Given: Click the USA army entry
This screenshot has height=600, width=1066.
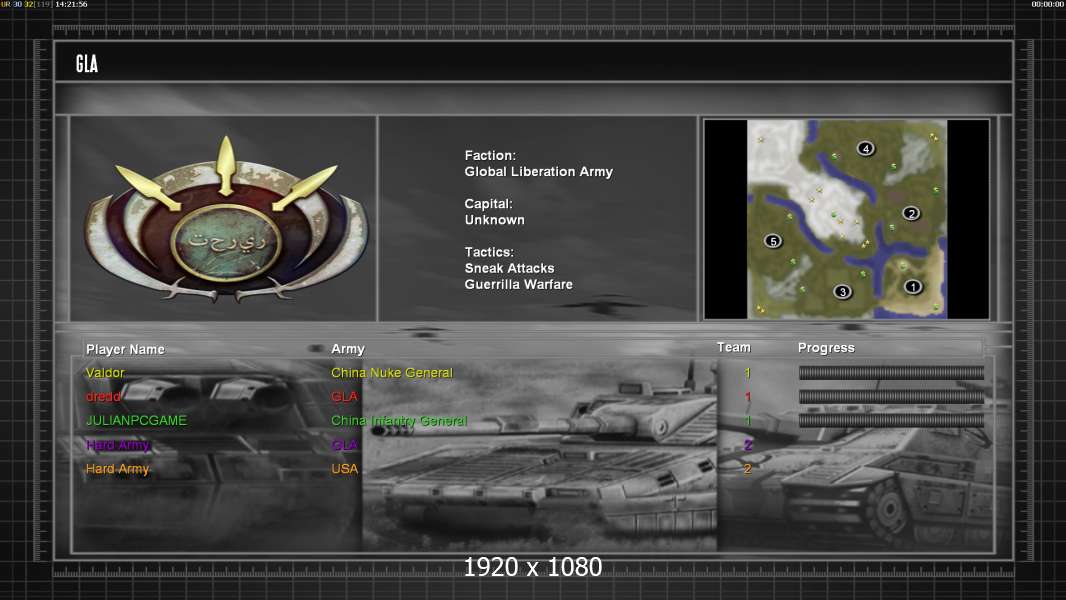Looking at the screenshot, I should coord(344,469).
